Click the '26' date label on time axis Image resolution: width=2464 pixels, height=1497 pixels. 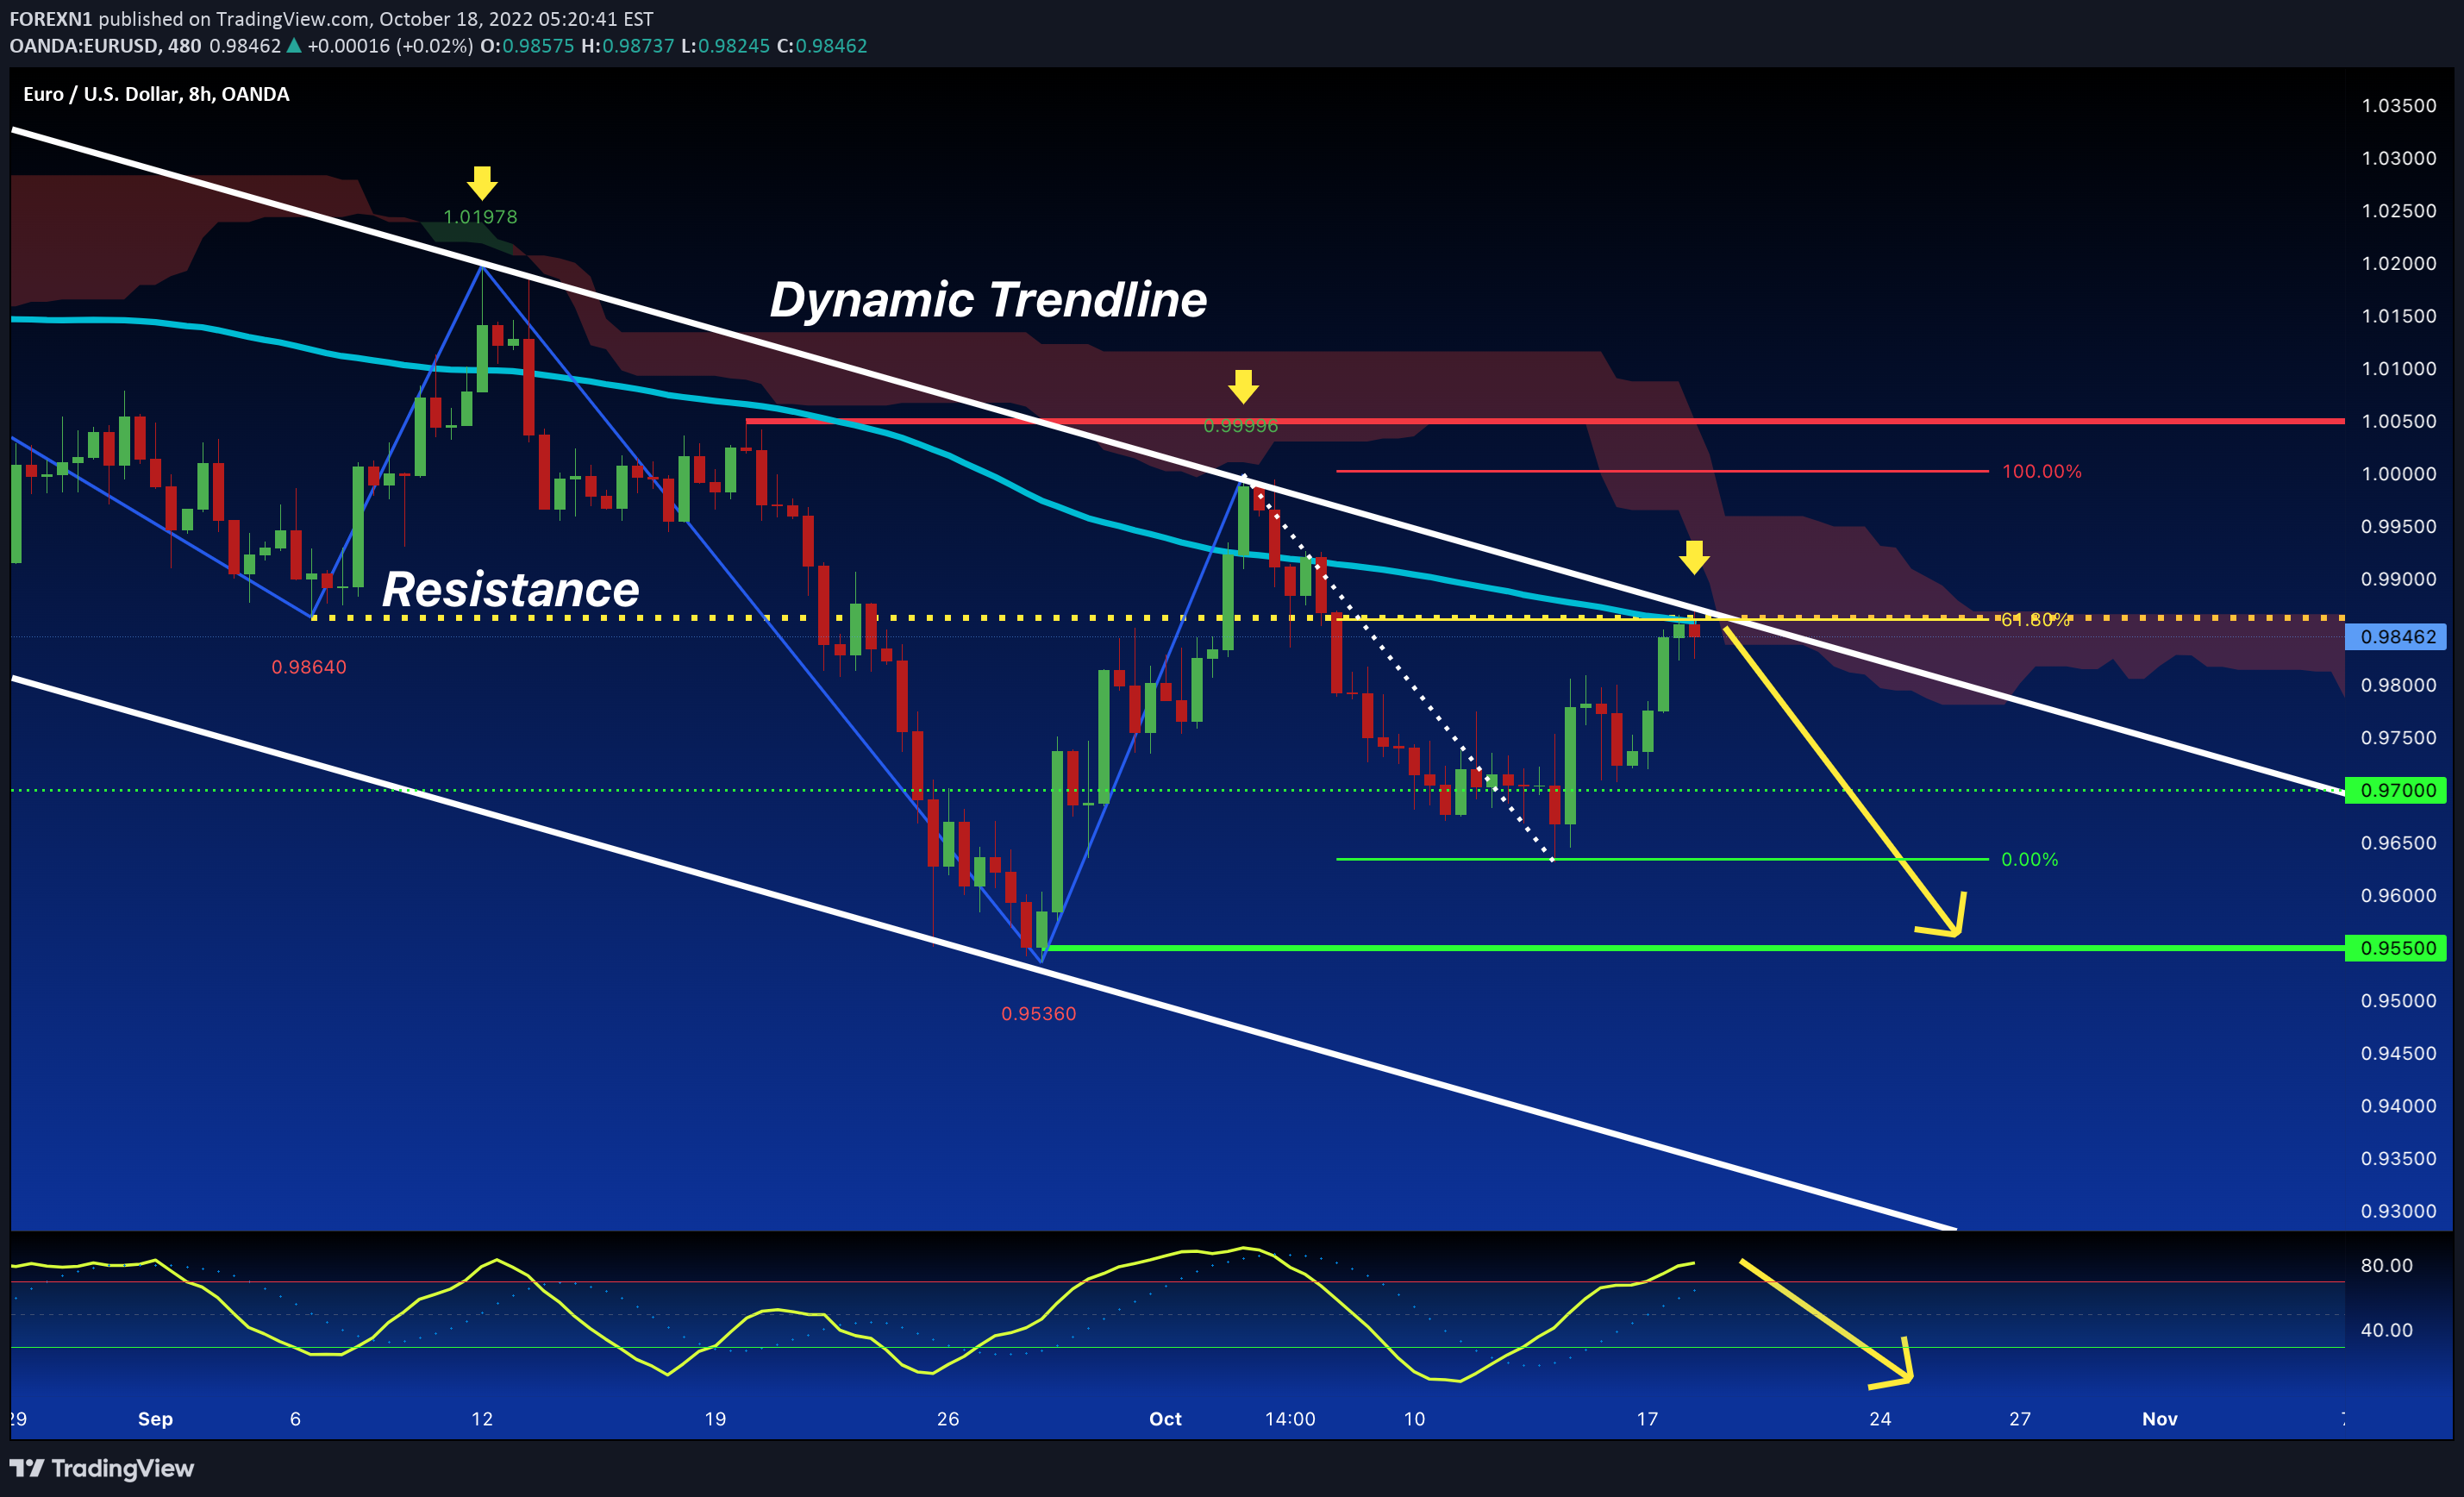click(948, 1419)
